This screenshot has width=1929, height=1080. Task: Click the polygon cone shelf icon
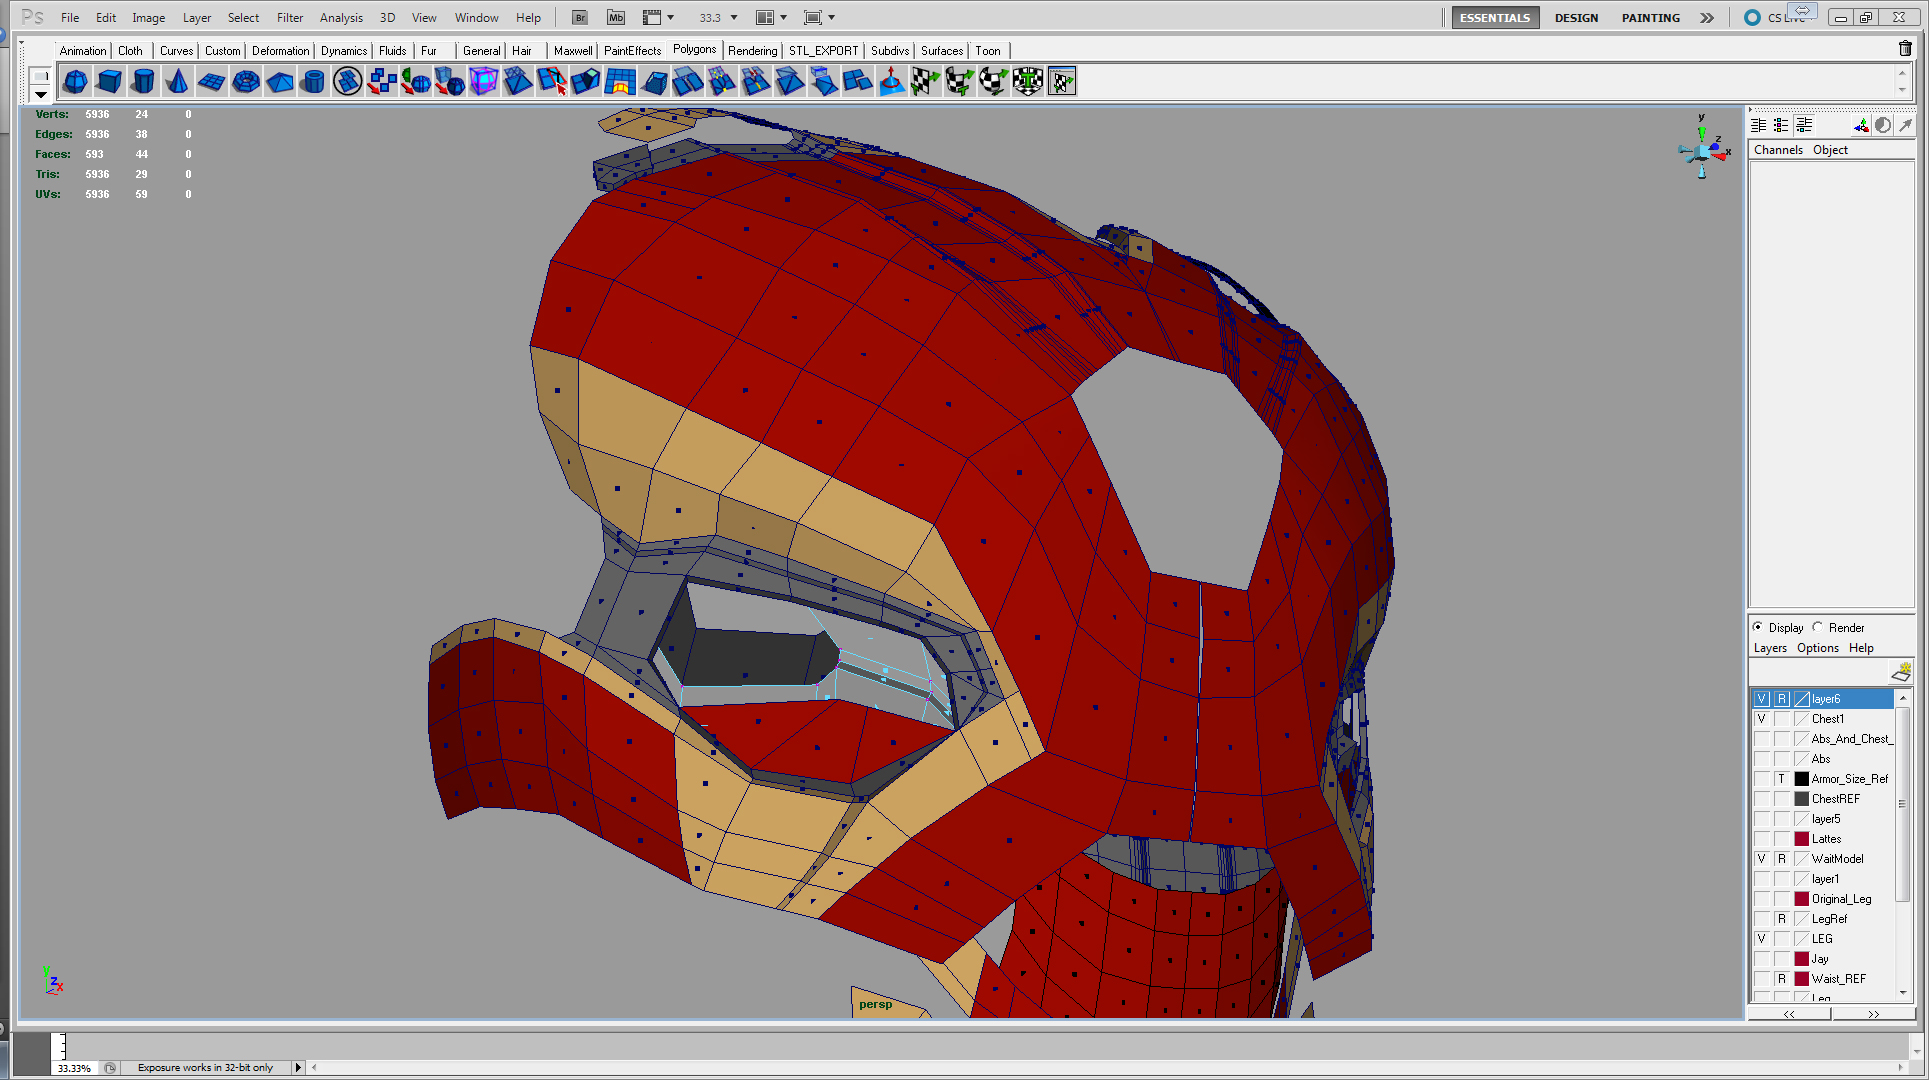tap(177, 81)
